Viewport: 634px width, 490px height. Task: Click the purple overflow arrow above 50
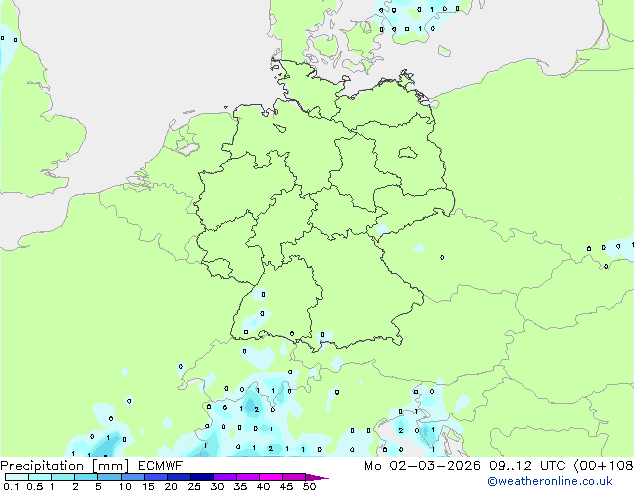(x=317, y=477)
